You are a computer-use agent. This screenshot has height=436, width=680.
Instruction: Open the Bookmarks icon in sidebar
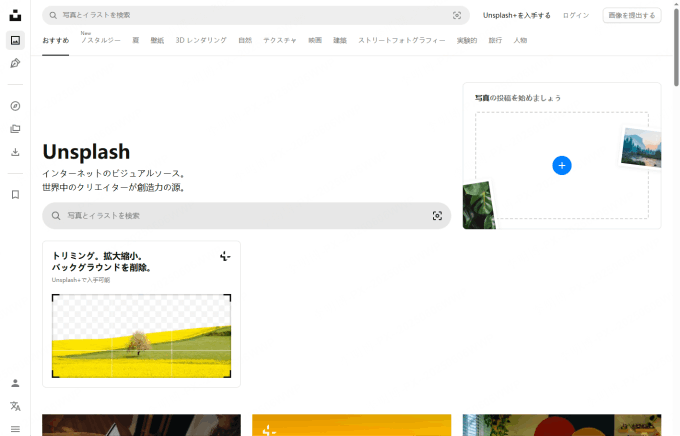(15, 194)
